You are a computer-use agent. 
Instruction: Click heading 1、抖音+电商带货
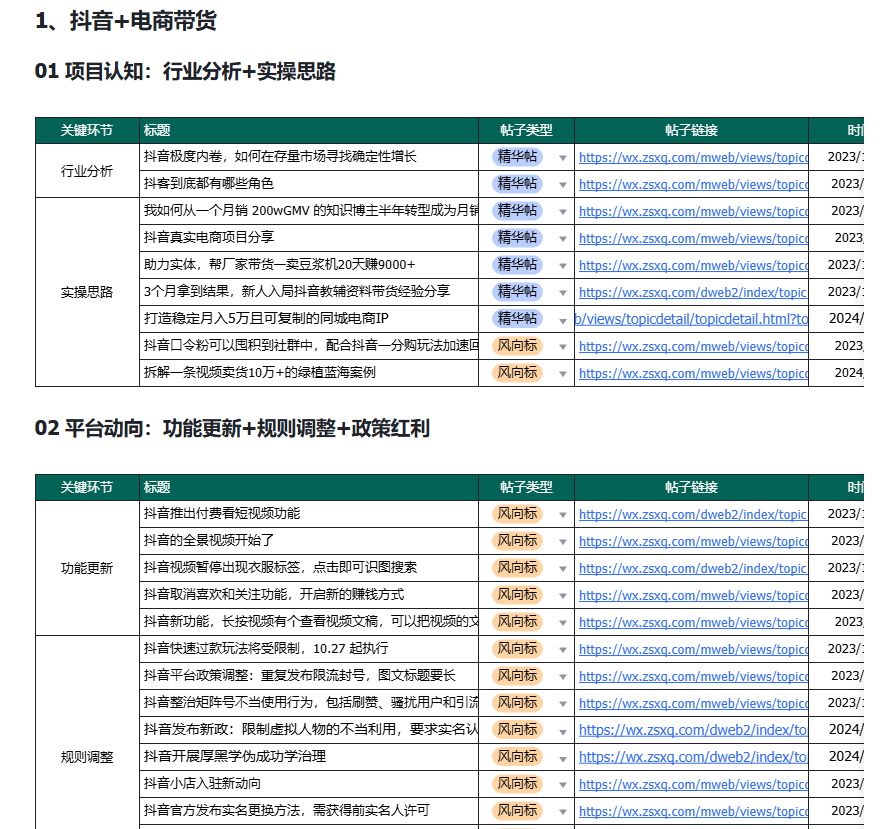[126, 21]
